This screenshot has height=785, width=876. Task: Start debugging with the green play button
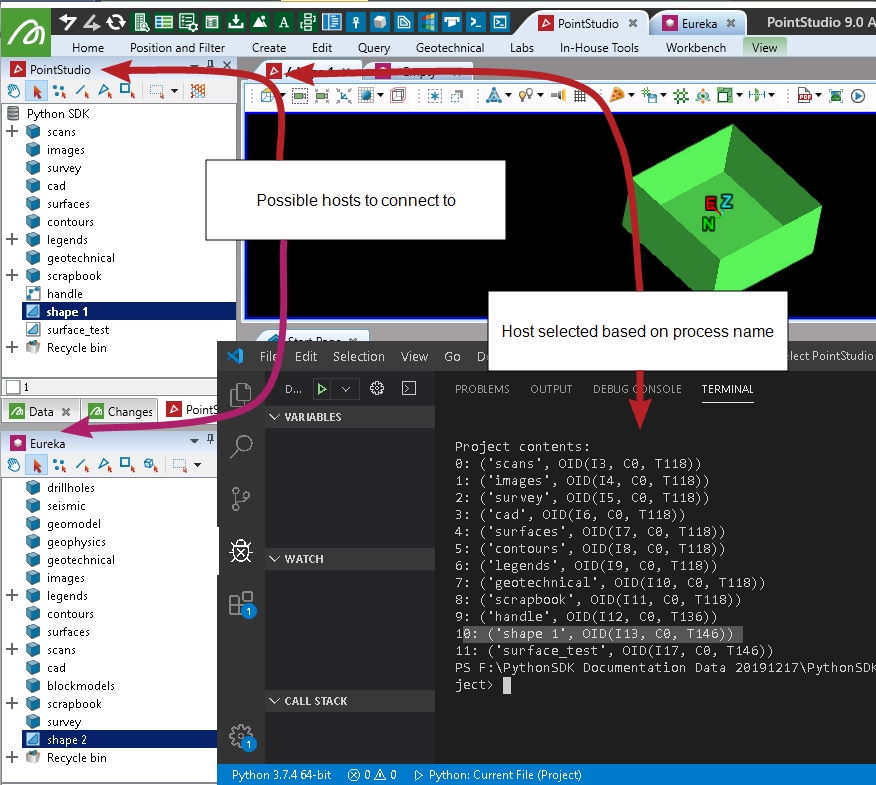coord(322,389)
